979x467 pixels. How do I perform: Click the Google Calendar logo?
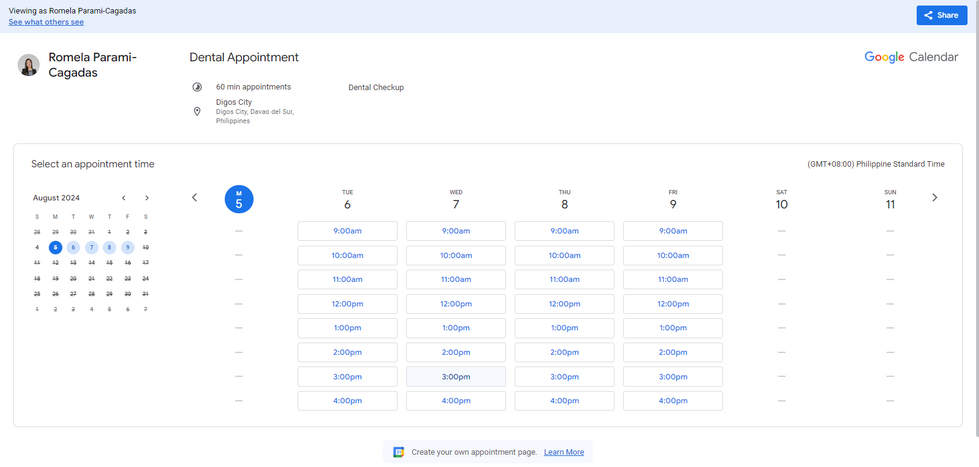(x=911, y=57)
